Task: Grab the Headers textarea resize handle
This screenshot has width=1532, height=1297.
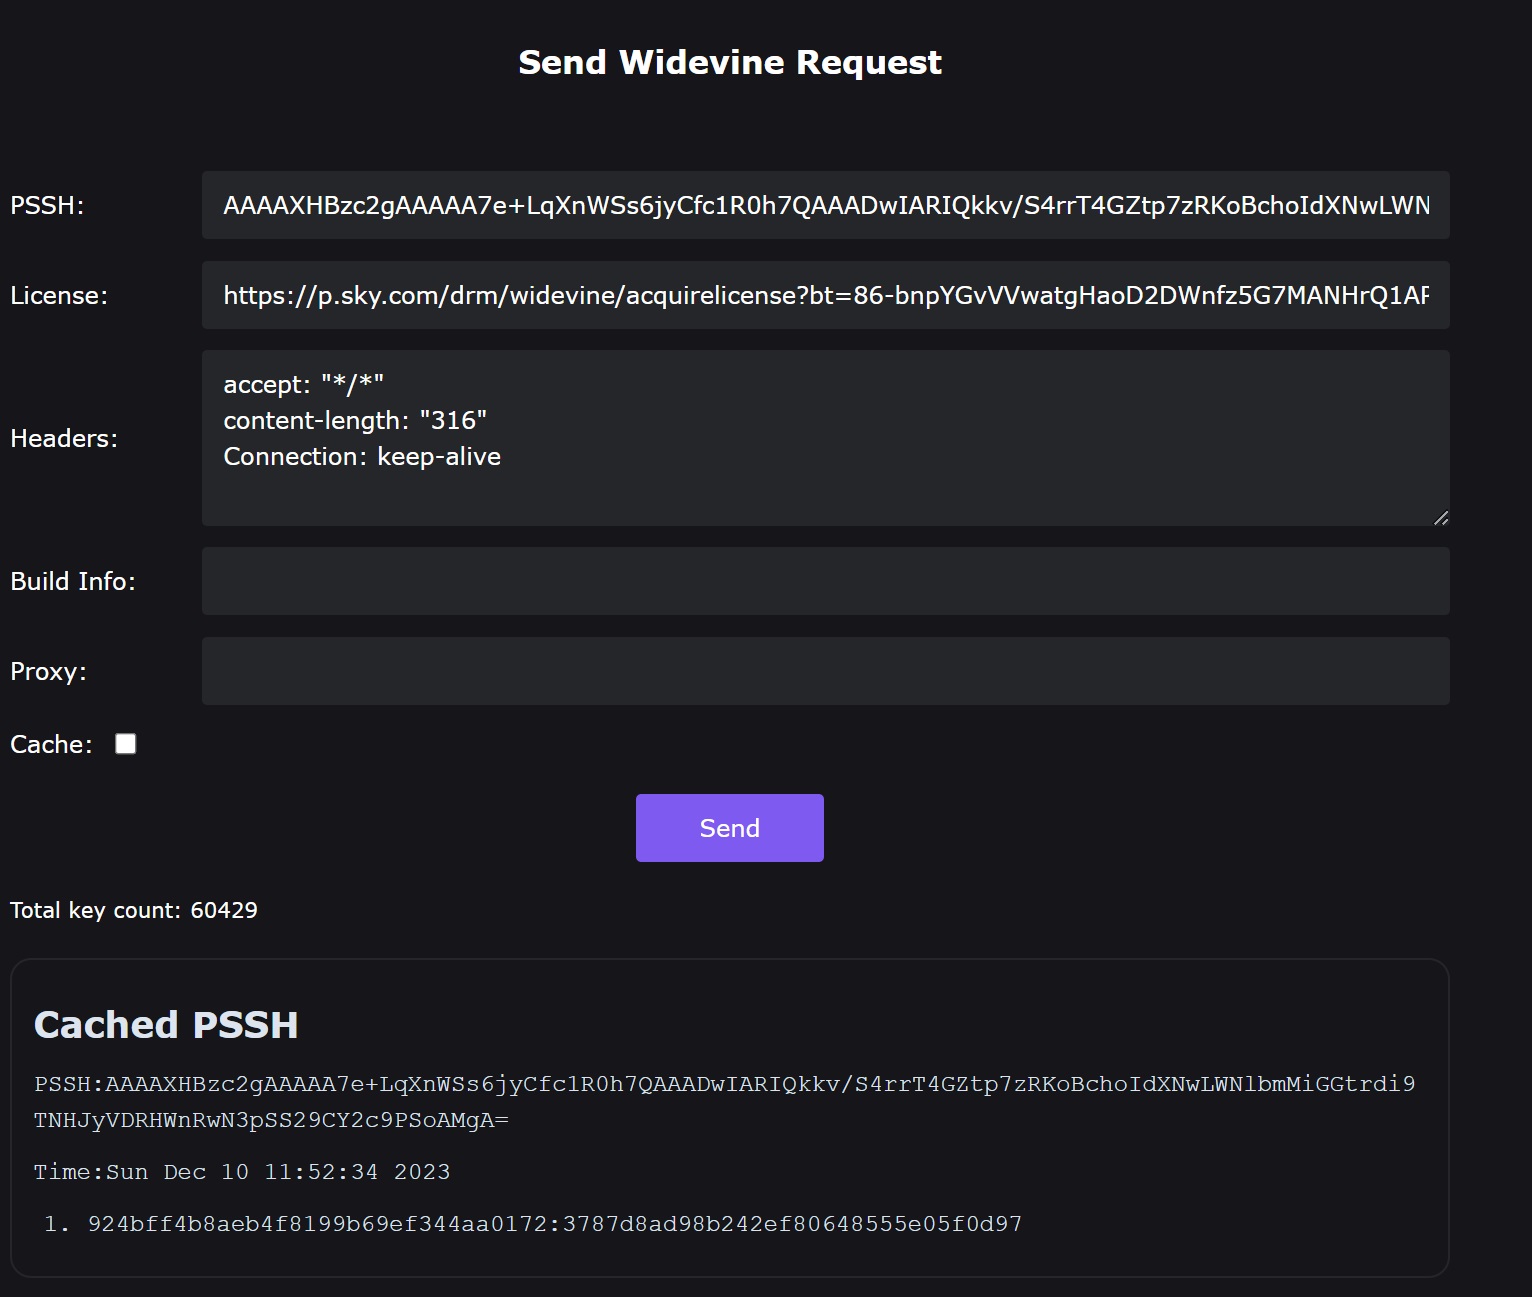Action: click(x=1441, y=517)
